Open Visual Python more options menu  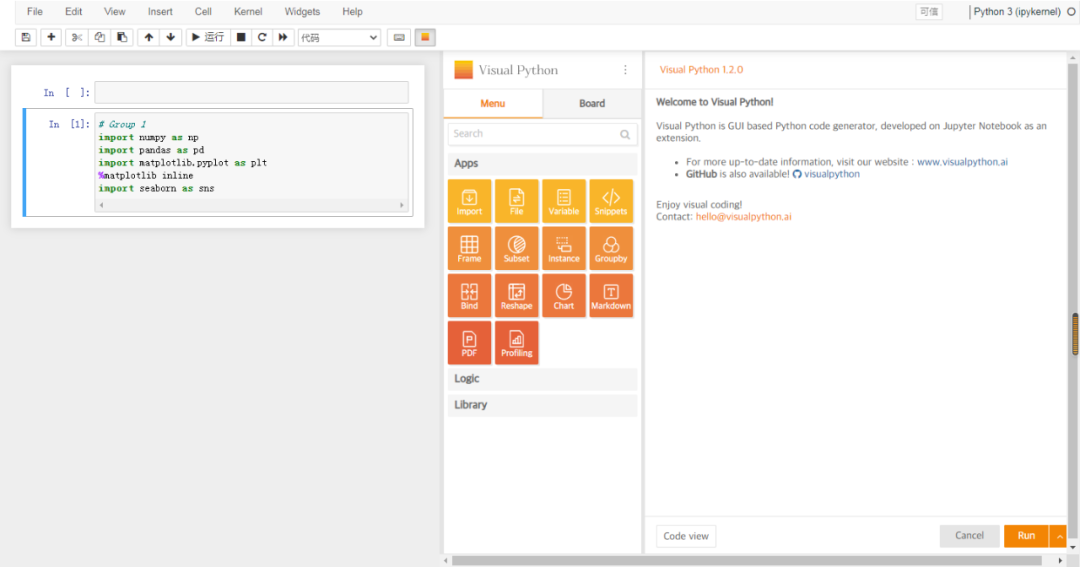[625, 70]
